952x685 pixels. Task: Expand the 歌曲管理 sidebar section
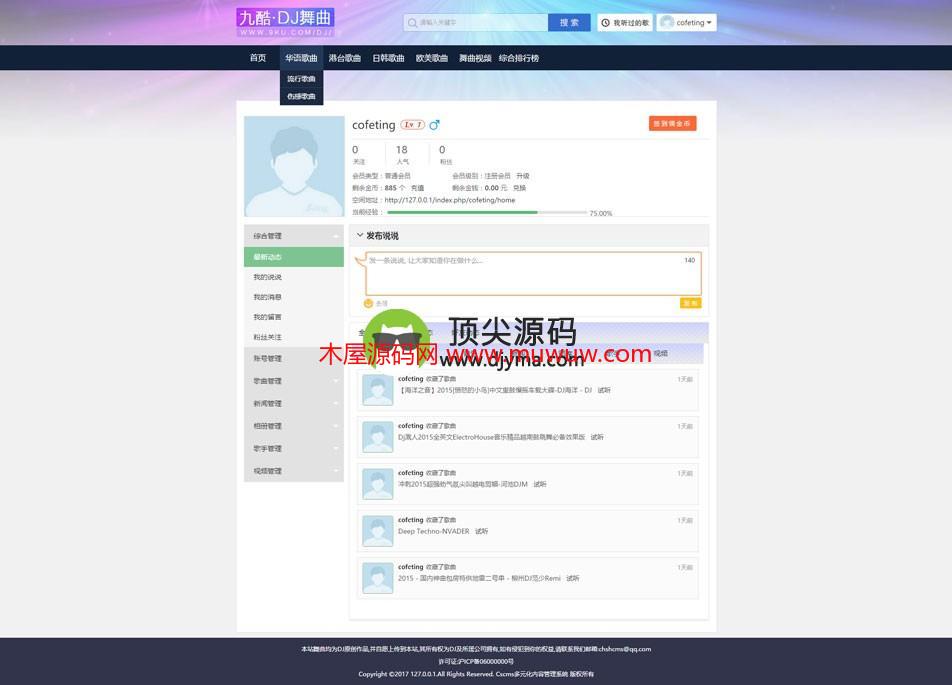tap(293, 381)
